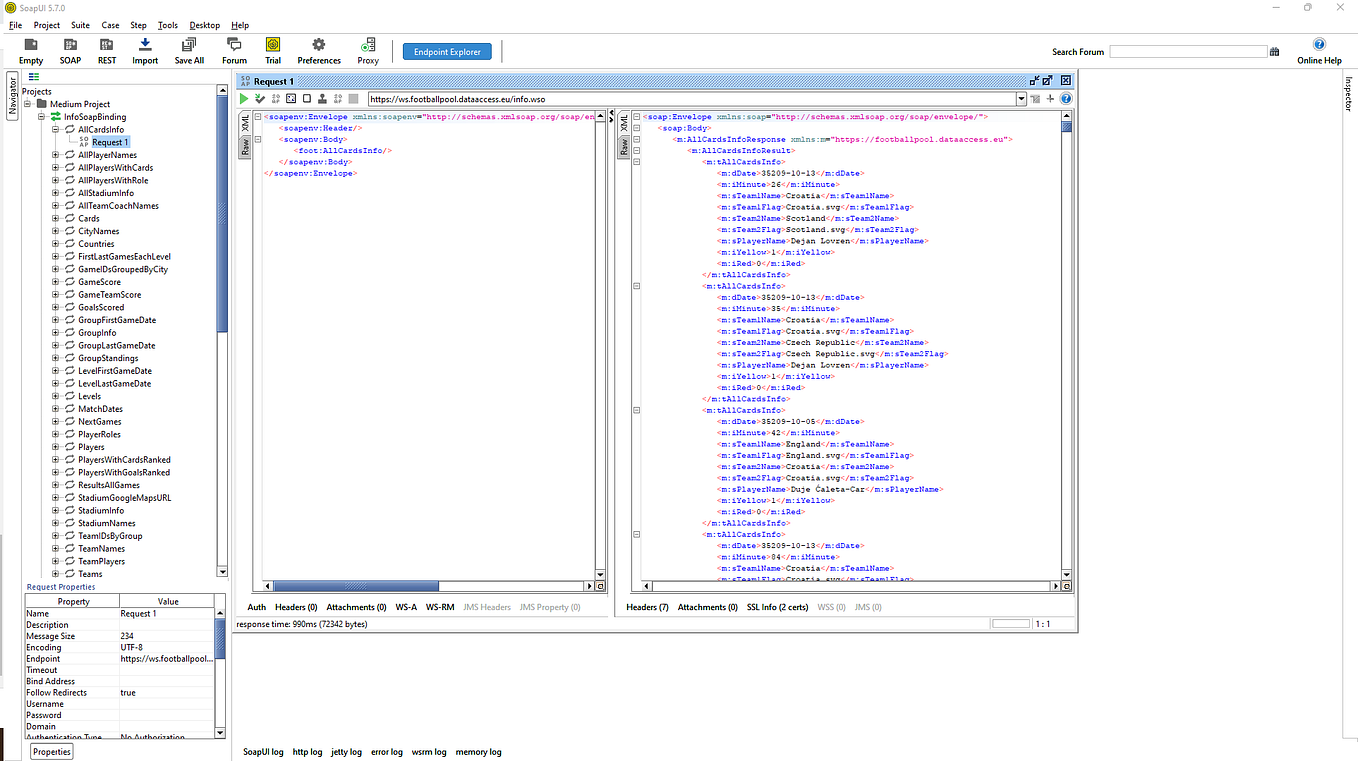Save all projects with Save All icon
Image resolution: width=1358 pixels, height=761 pixels.
click(188, 46)
